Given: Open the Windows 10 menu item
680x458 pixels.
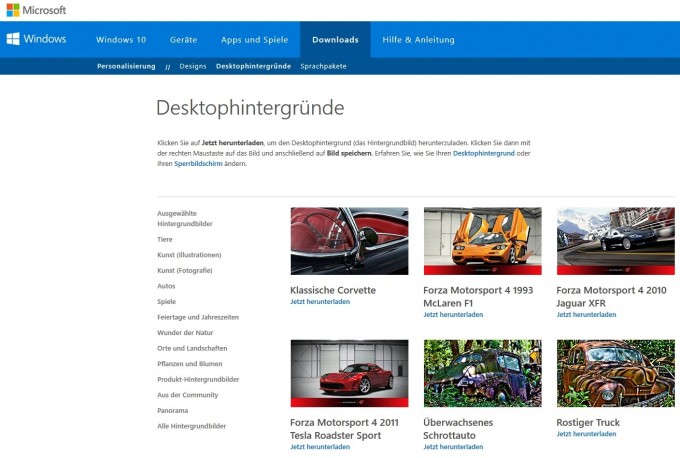Looking at the screenshot, I should 121,40.
